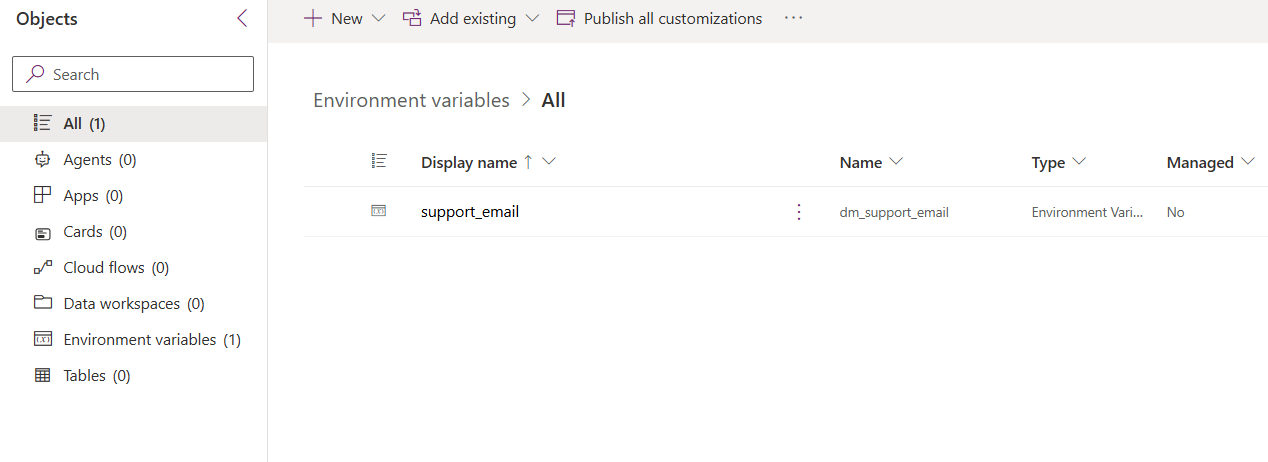
Task: Open more actions for support_email row
Action: point(798,212)
